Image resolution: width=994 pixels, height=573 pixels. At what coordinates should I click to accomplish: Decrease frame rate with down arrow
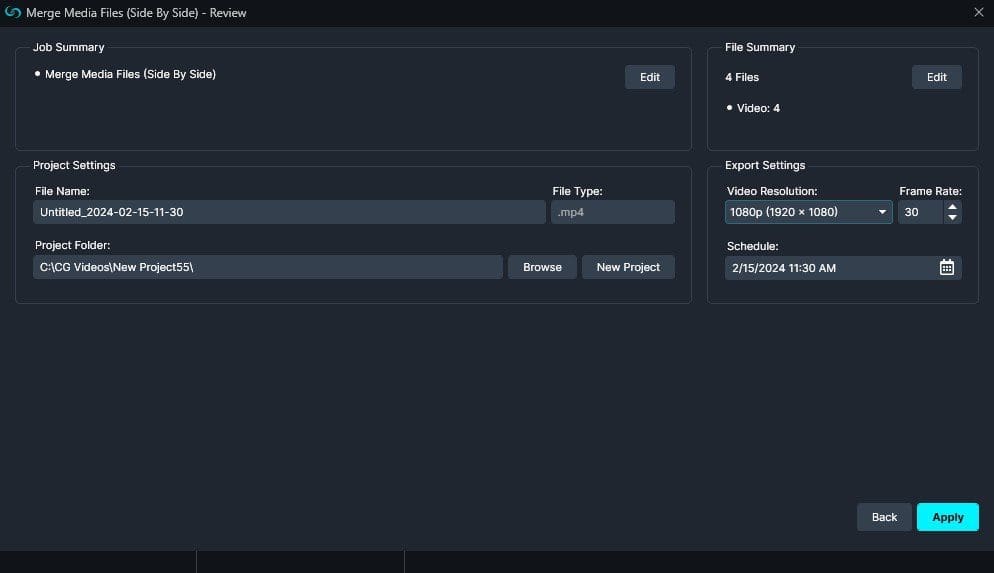pyautogui.click(x=952, y=217)
